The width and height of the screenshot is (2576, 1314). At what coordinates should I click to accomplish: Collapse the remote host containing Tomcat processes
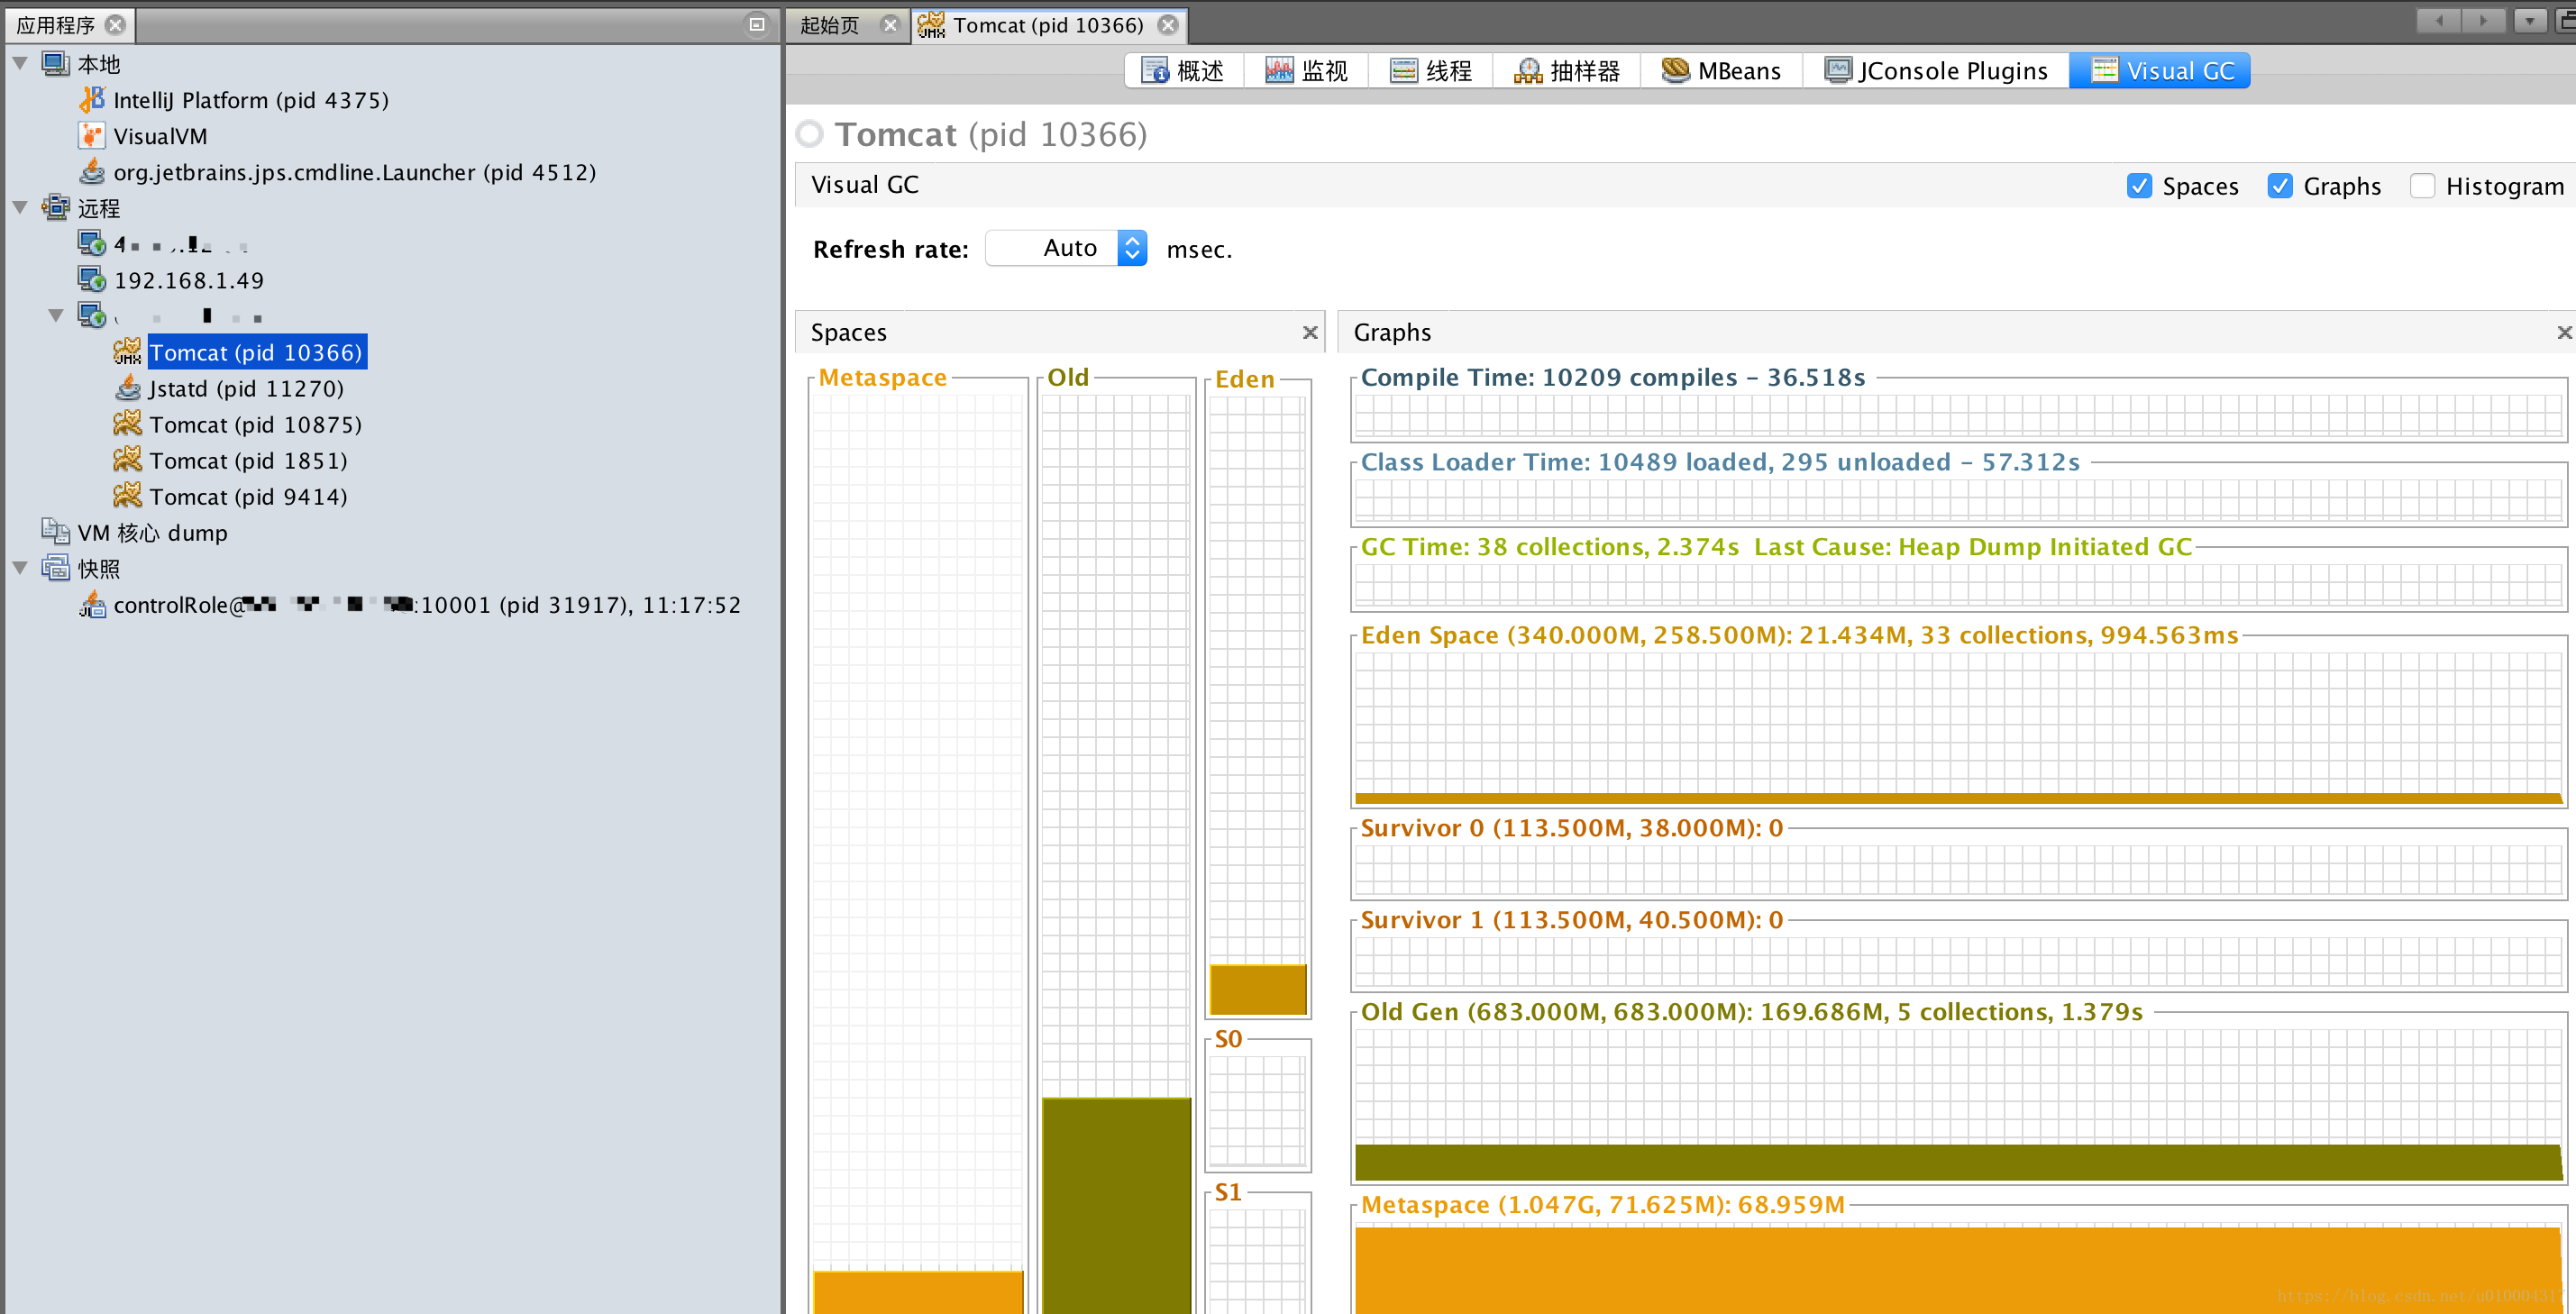[56, 315]
